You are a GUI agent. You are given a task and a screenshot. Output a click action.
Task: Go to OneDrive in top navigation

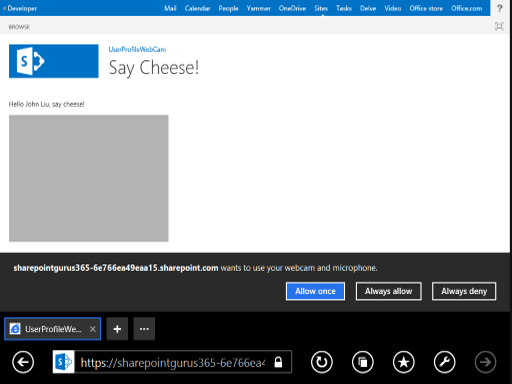(292, 8)
